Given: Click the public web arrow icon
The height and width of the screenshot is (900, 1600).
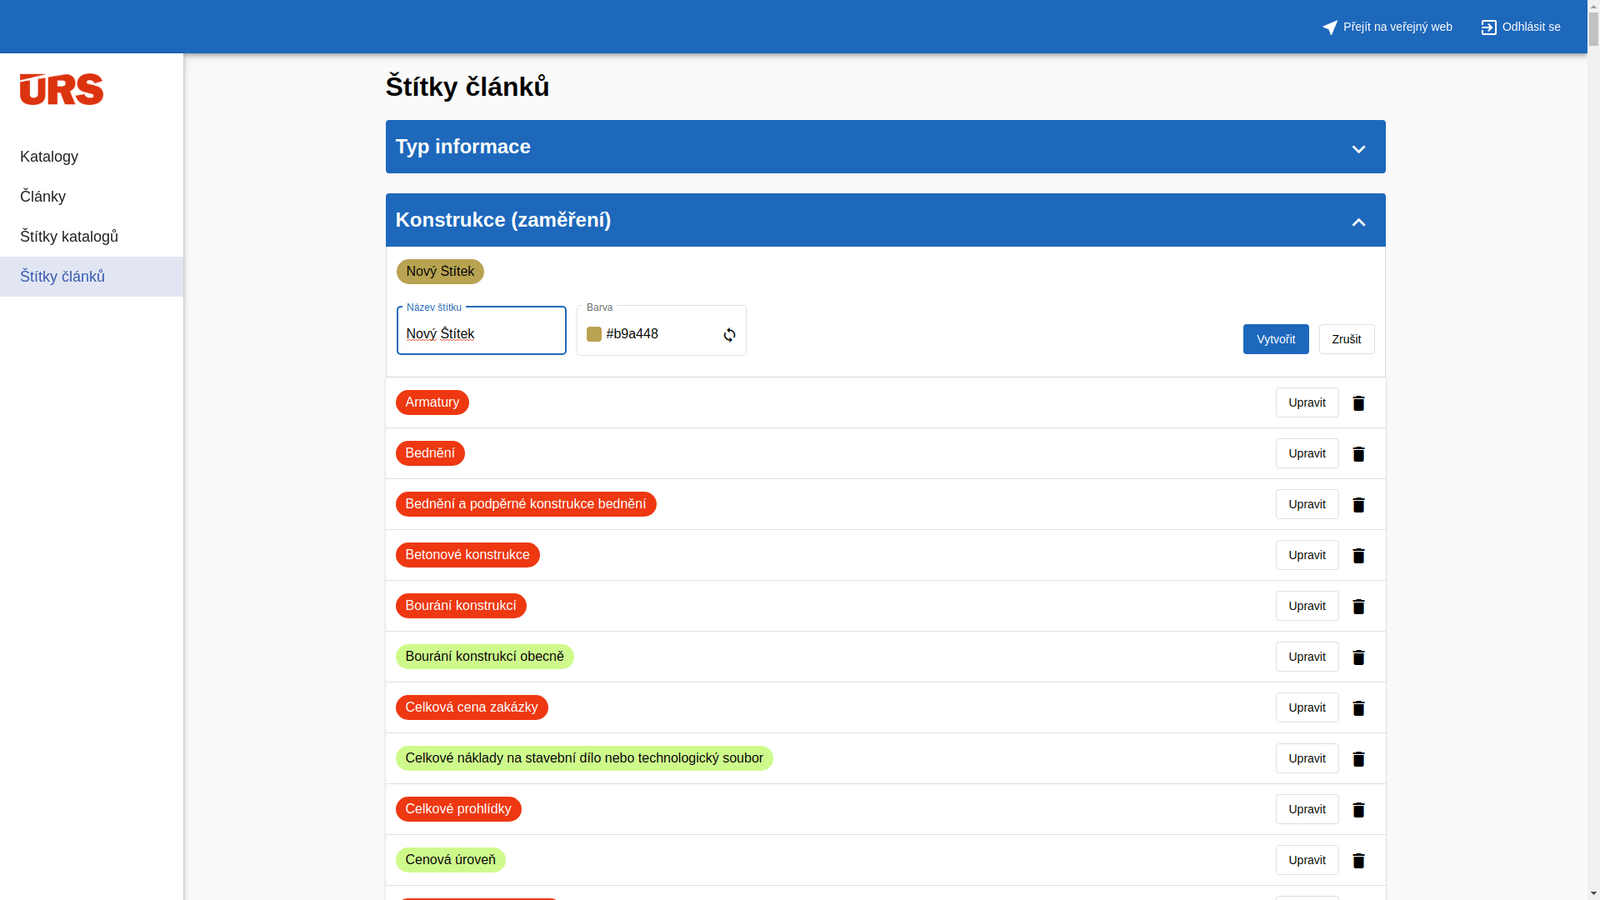Looking at the screenshot, I should click(x=1330, y=27).
